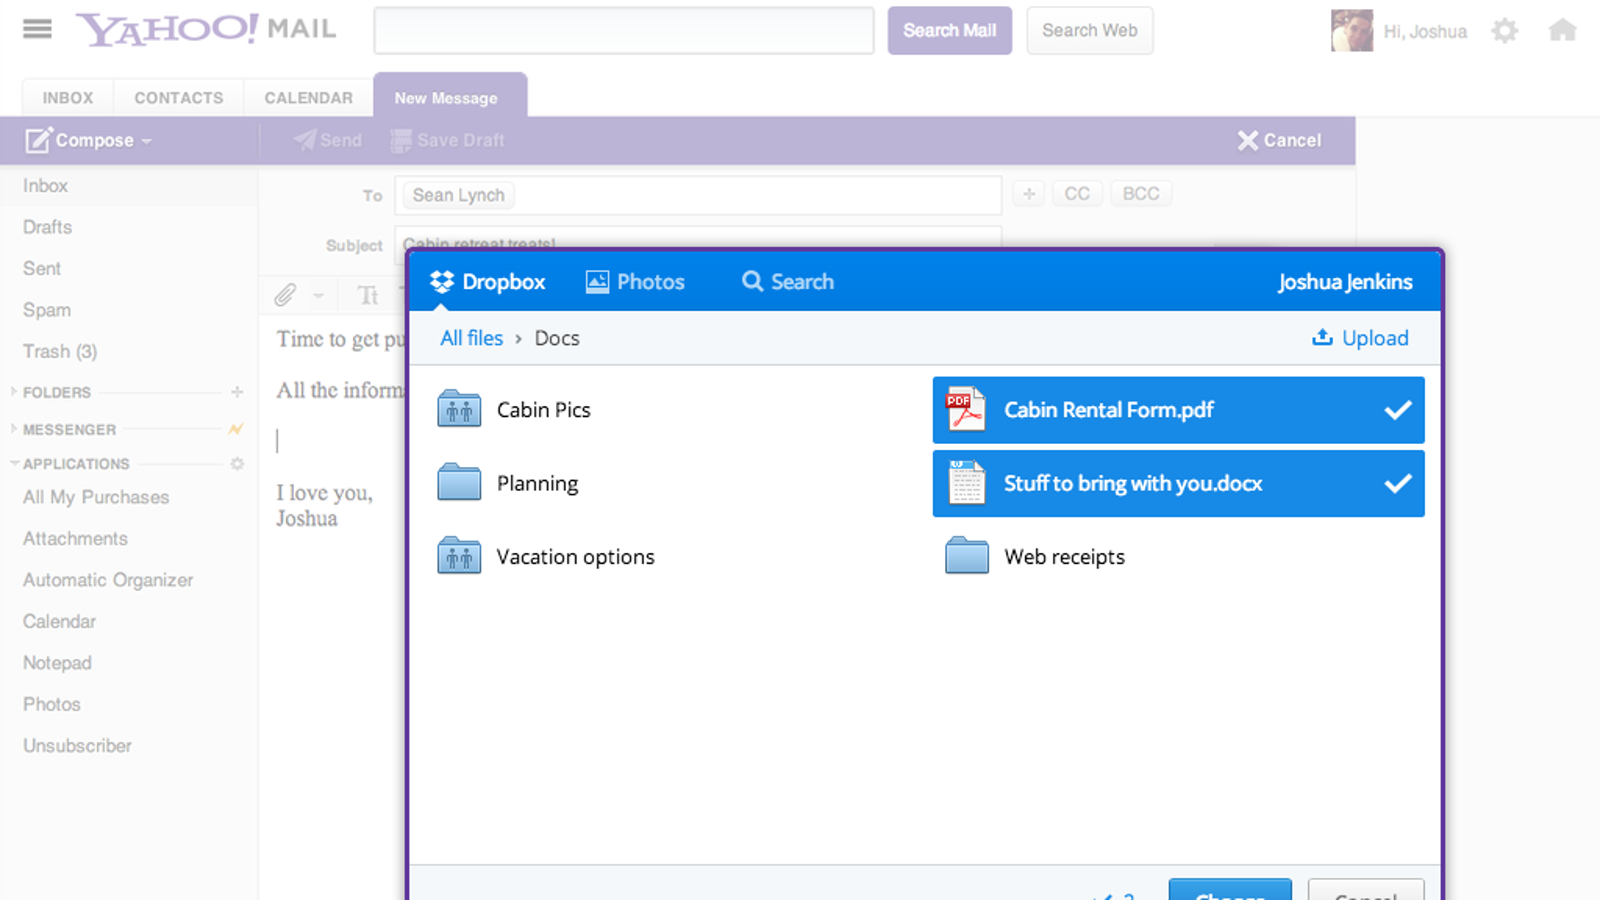Click the Save Draft disk icon
Screen dimensions: 1600x900
pos(401,141)
